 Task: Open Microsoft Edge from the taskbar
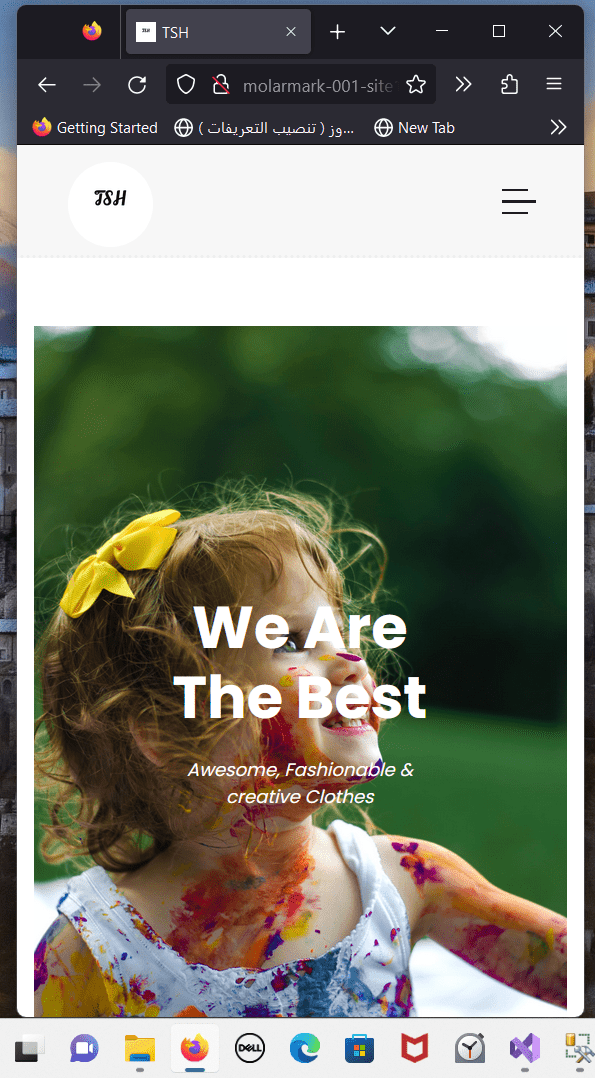click(x=304, y=1049)
